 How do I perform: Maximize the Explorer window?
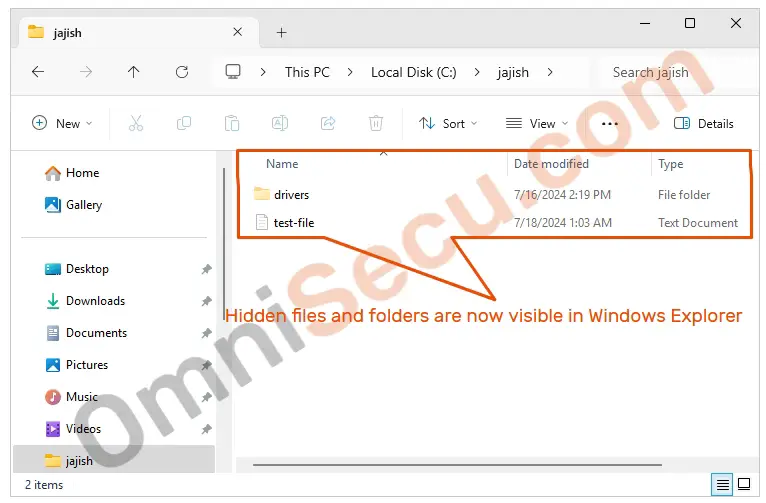click(x=689, y=23)
